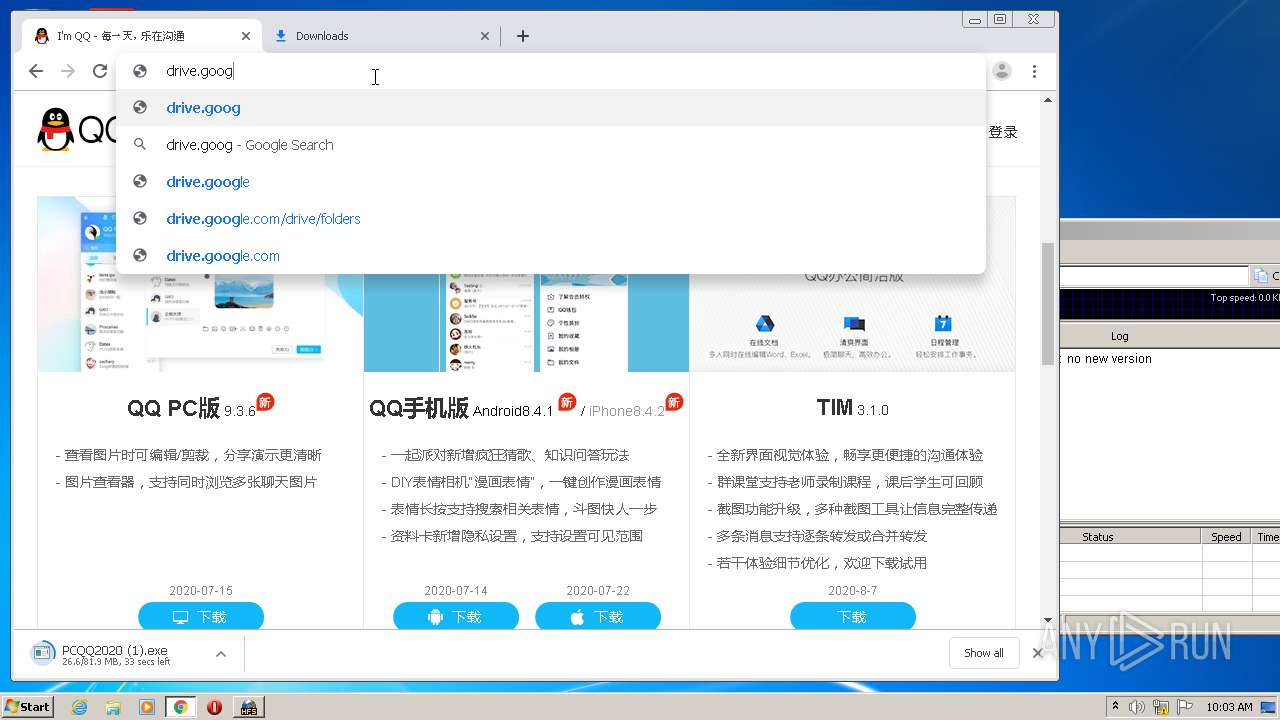Click the Chrome taskbar icon
This screenshot has height=720, width=1280.
tap(180, 707)
